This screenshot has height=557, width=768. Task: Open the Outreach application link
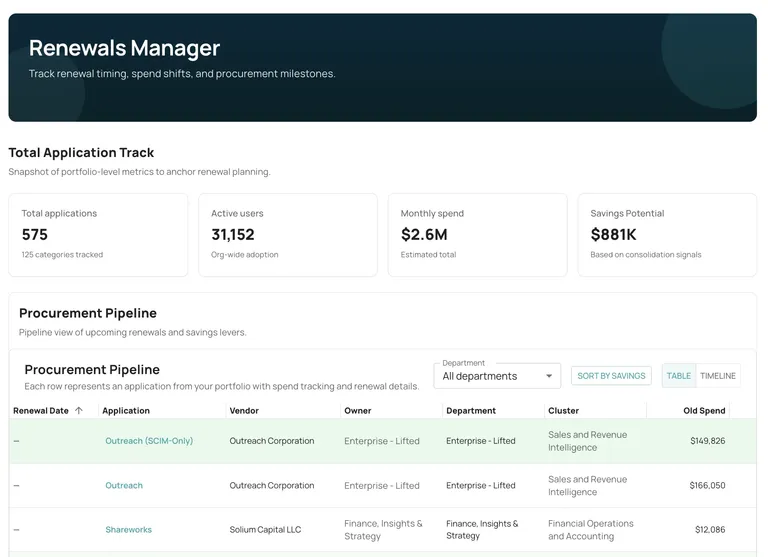pyautogui.click(x=124, y=485)
